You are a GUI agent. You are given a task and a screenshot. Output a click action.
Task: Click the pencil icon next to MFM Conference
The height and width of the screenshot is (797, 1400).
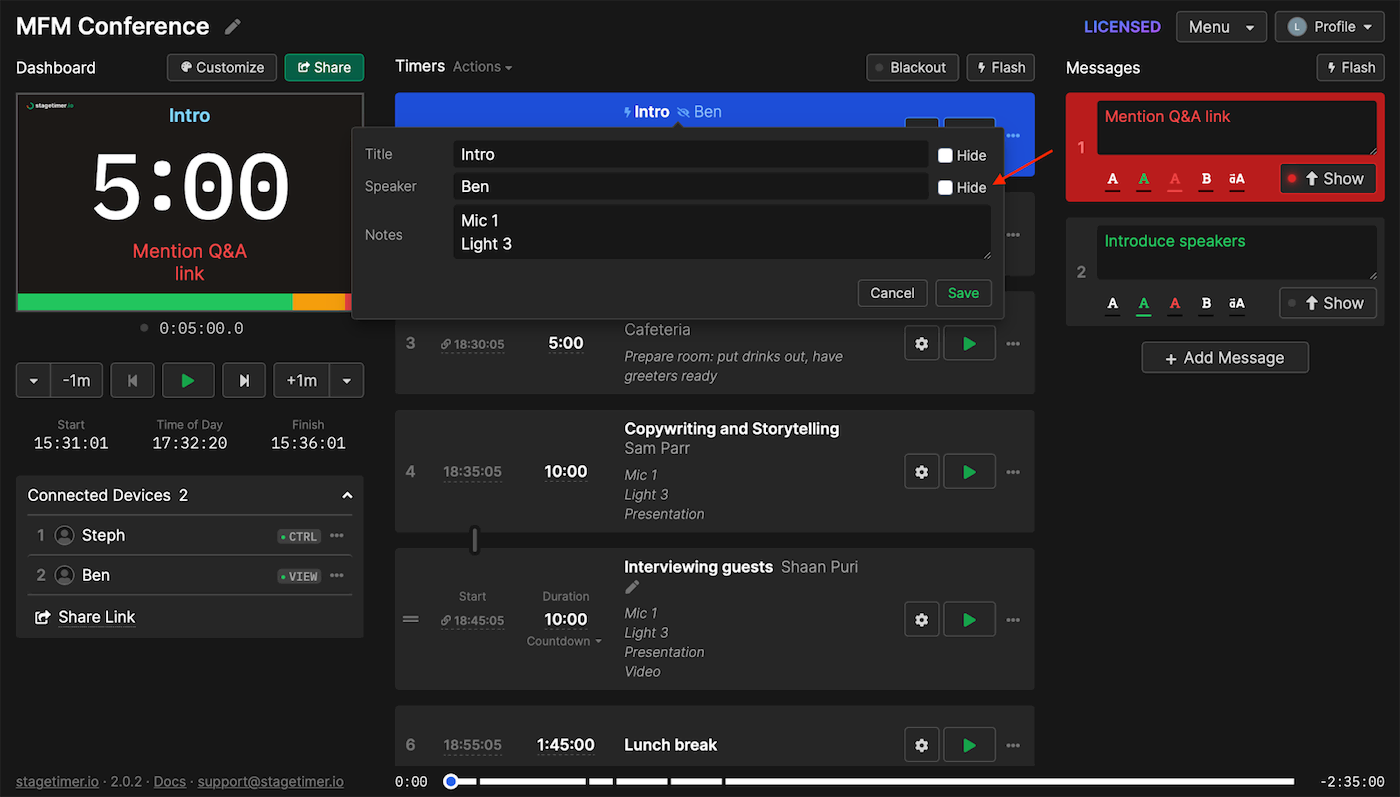click(x=233, y=27)
